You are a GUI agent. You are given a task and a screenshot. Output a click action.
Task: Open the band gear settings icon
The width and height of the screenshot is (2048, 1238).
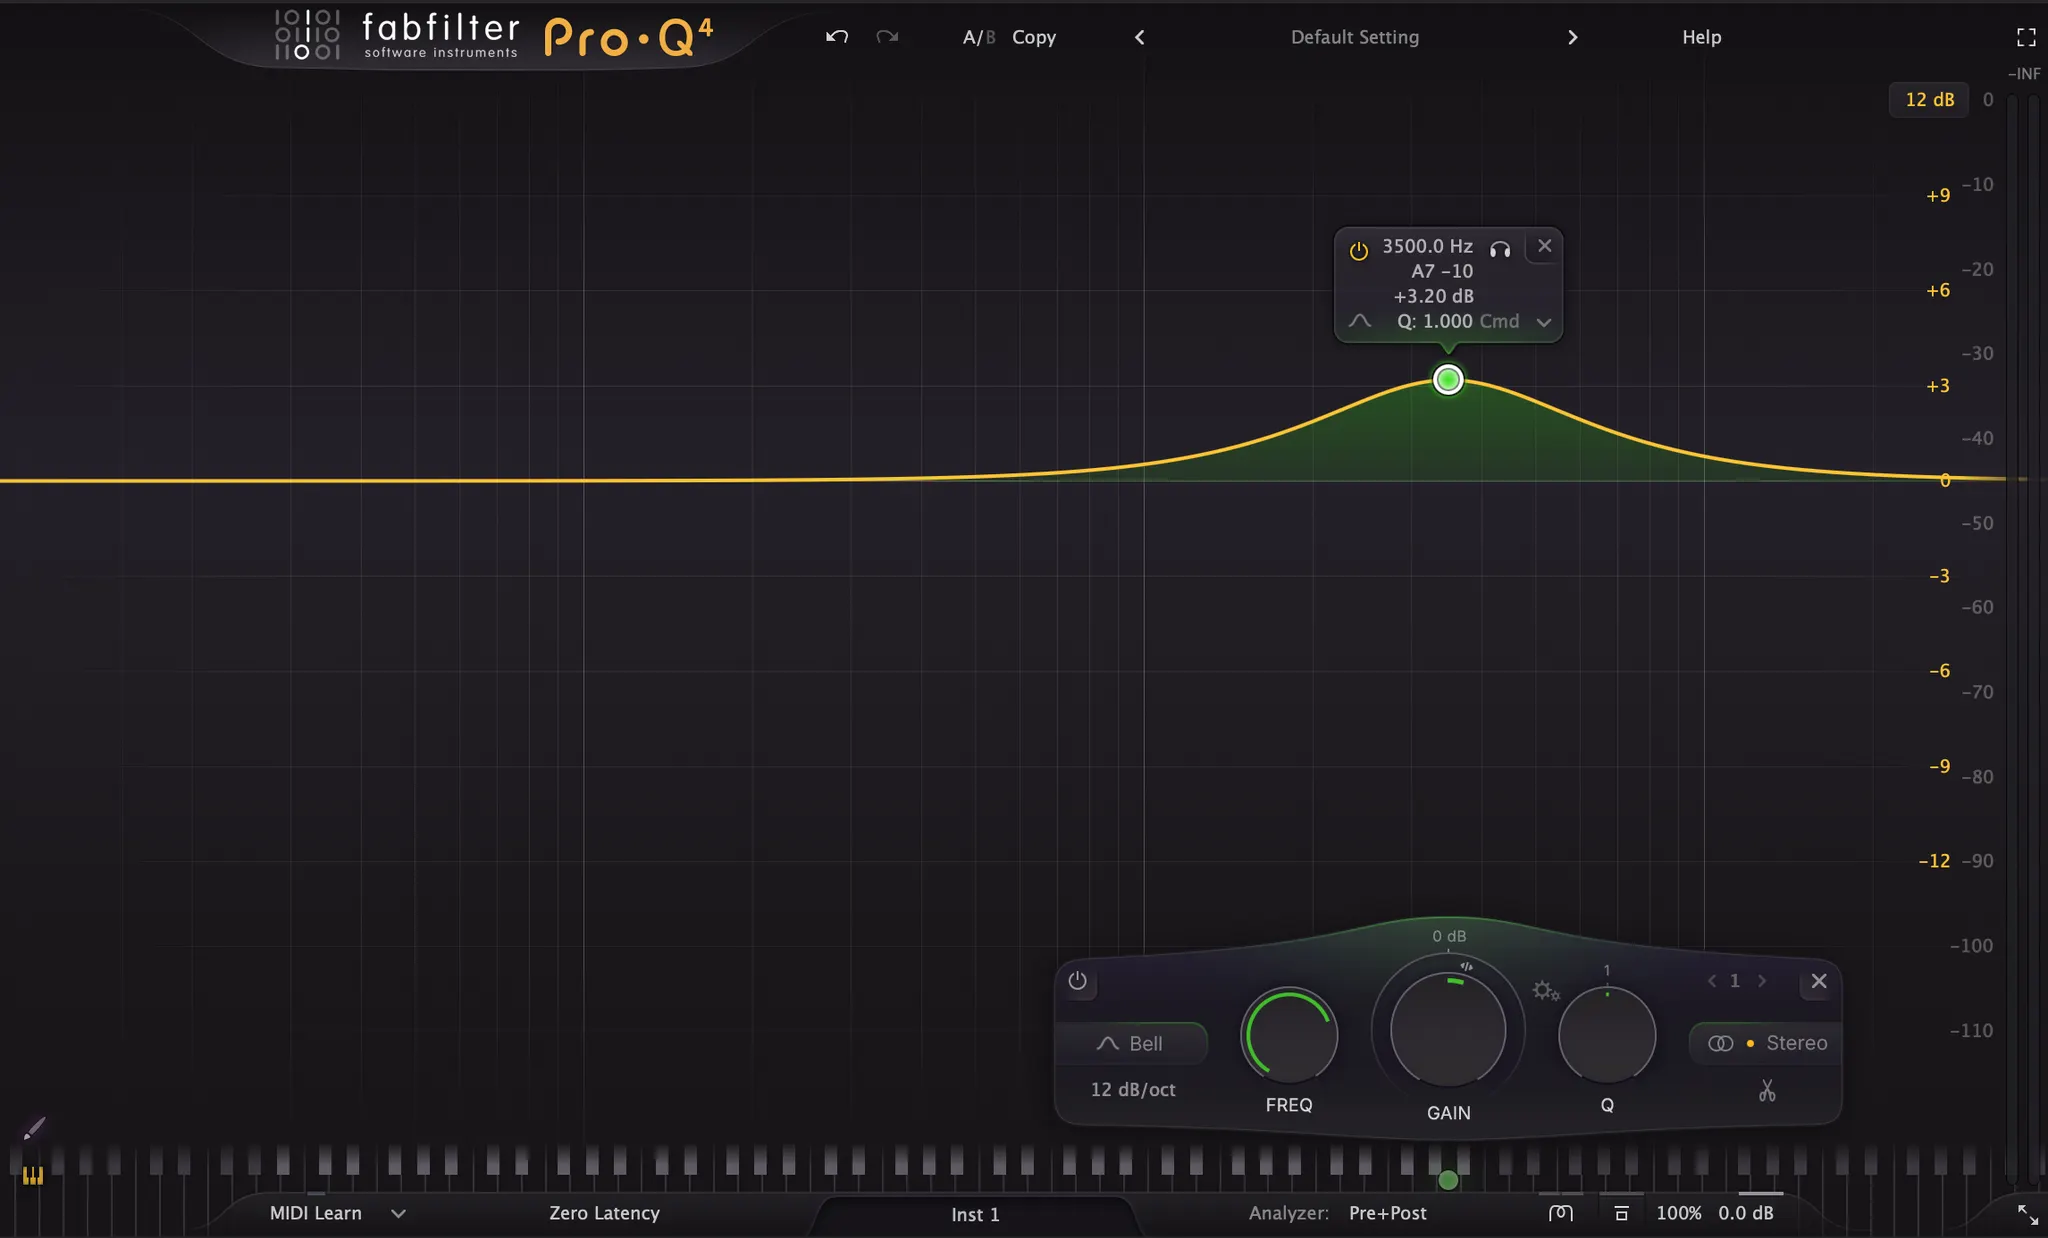[1545, 990]
